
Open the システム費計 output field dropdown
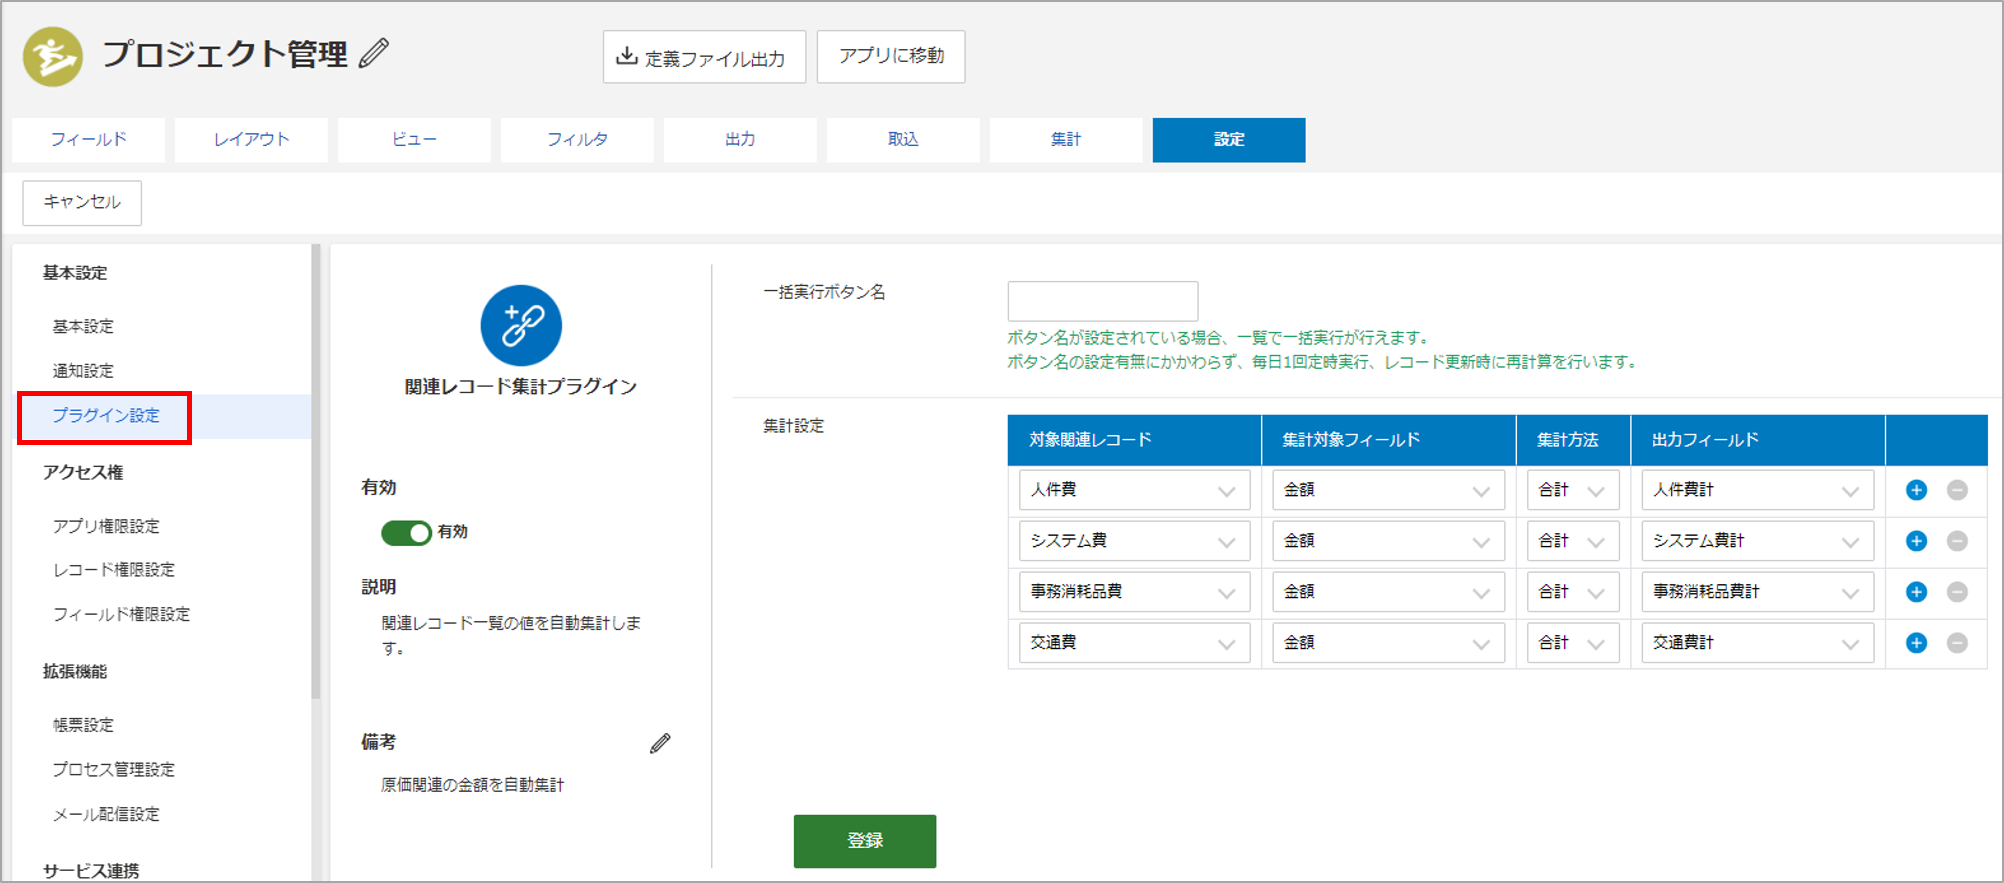1757,541
